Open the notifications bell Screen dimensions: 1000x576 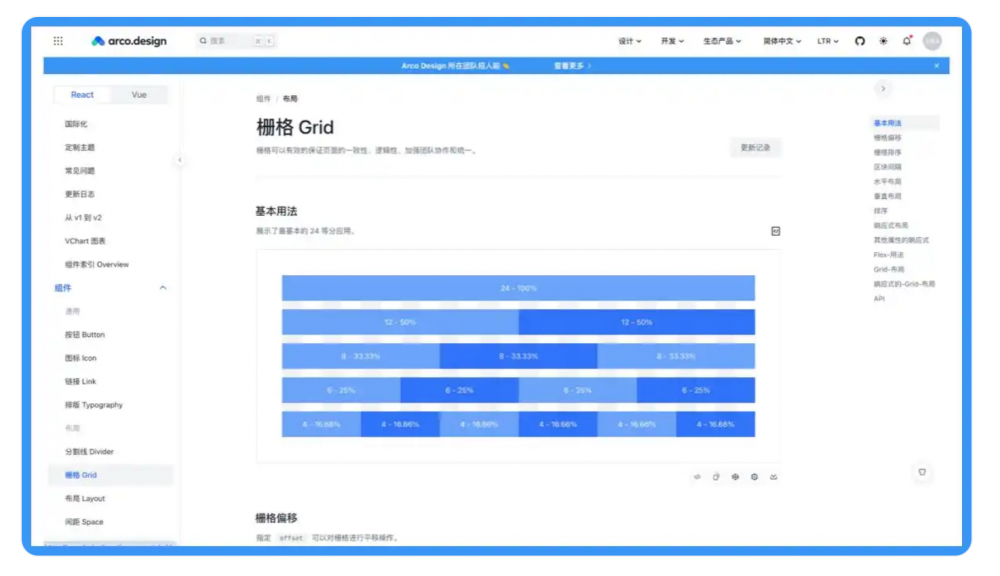point(907,41)
